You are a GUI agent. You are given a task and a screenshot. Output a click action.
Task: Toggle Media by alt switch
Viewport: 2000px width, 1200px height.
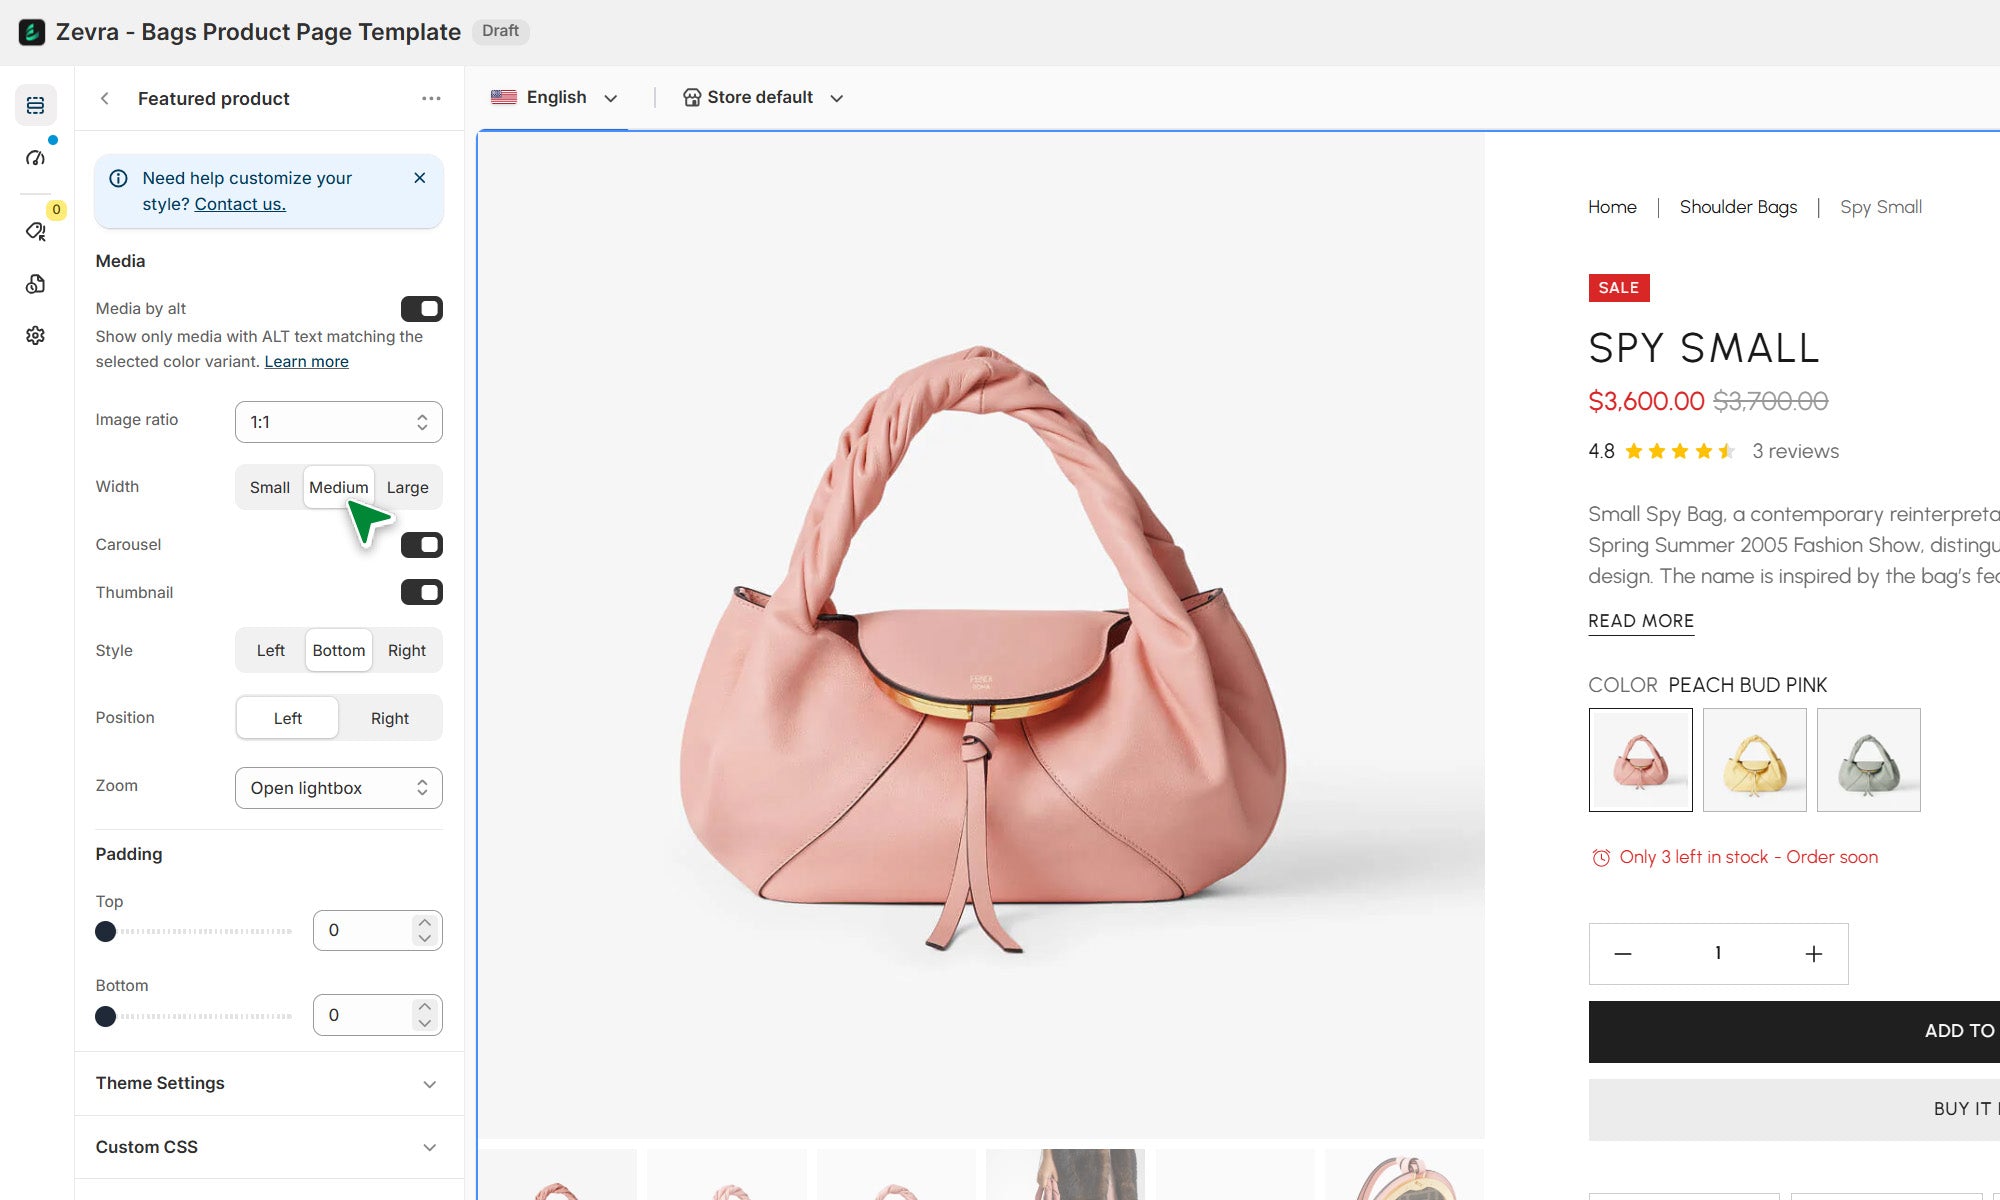click(x=421, y=309)
